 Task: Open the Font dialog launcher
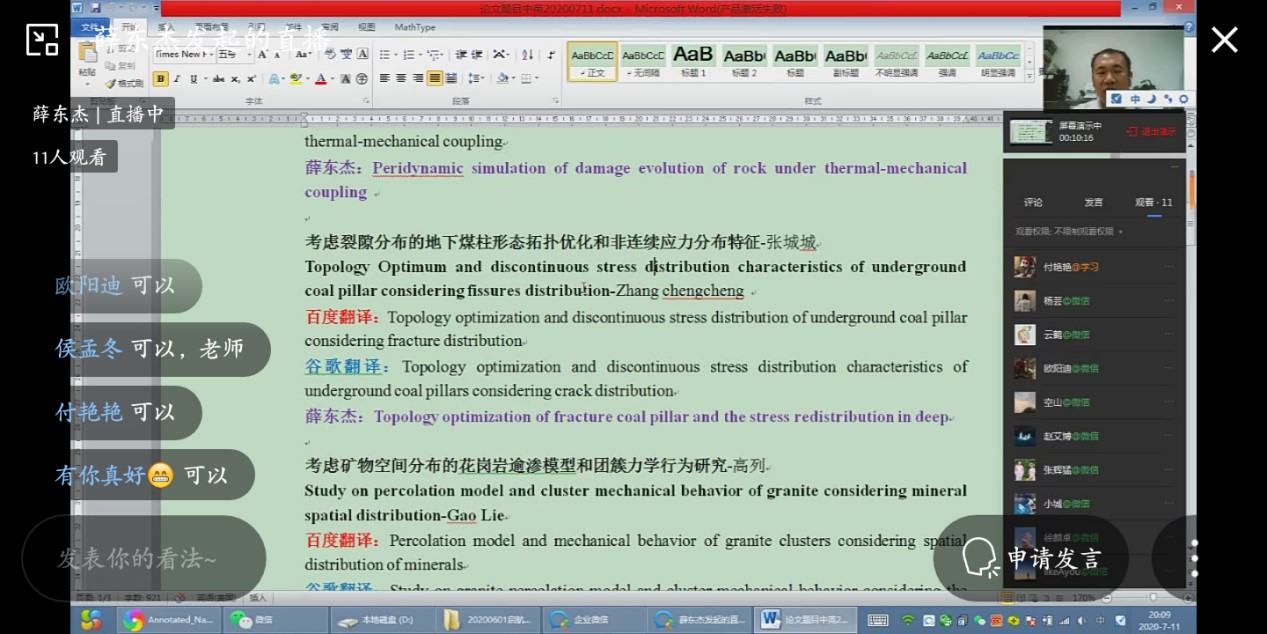(366, 100)
